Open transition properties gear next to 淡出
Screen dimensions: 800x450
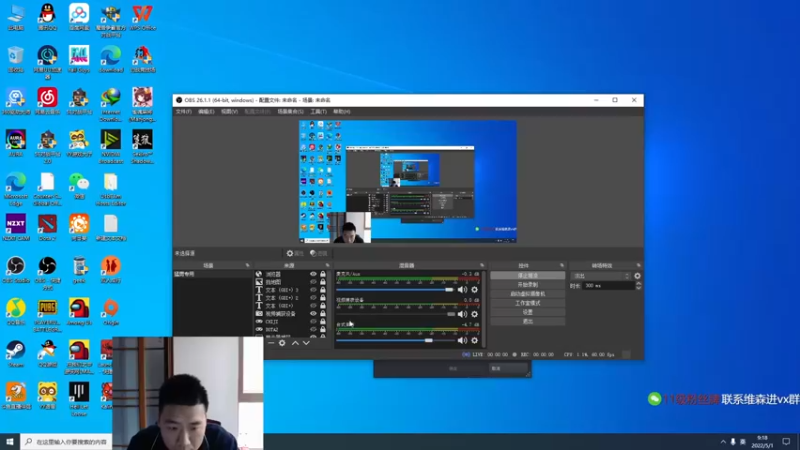(x=637, y=276)
